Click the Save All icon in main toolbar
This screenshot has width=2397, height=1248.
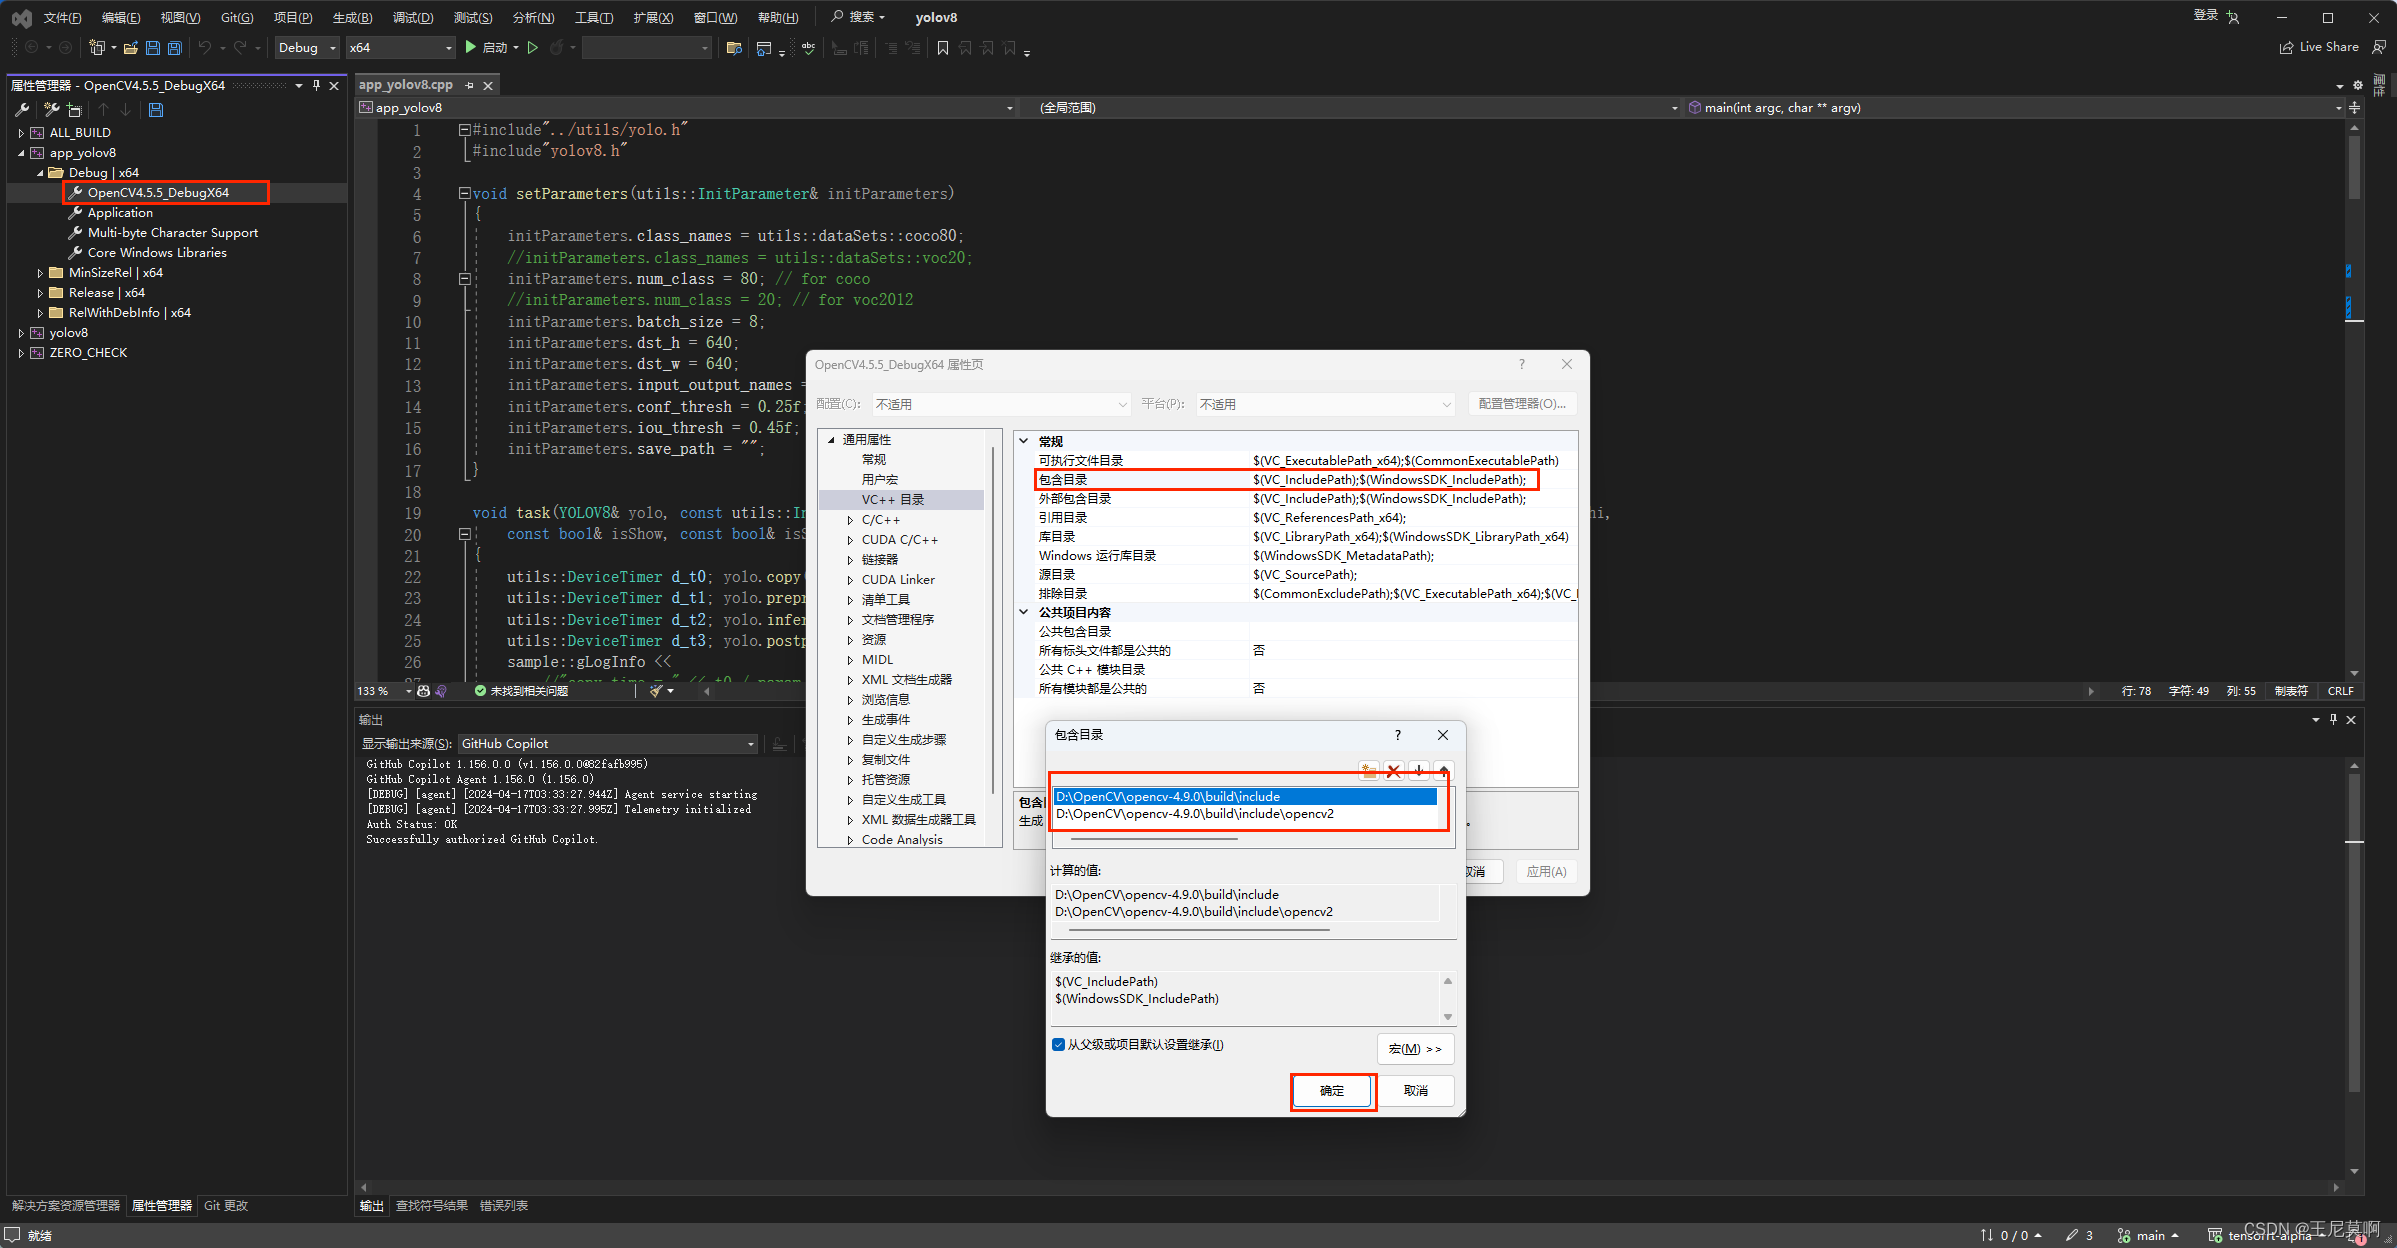(175, 47)
